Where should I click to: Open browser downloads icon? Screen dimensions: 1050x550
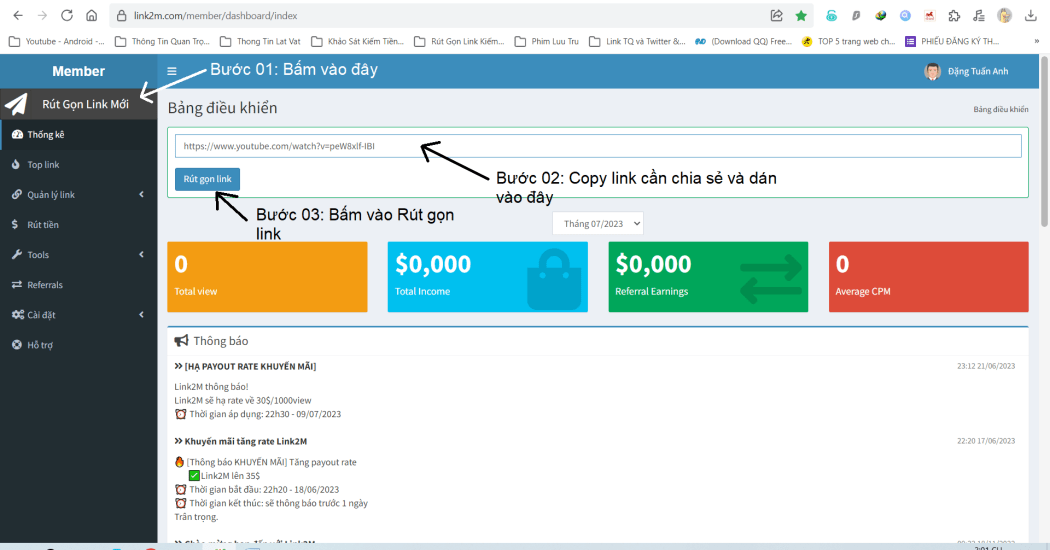1031,15
